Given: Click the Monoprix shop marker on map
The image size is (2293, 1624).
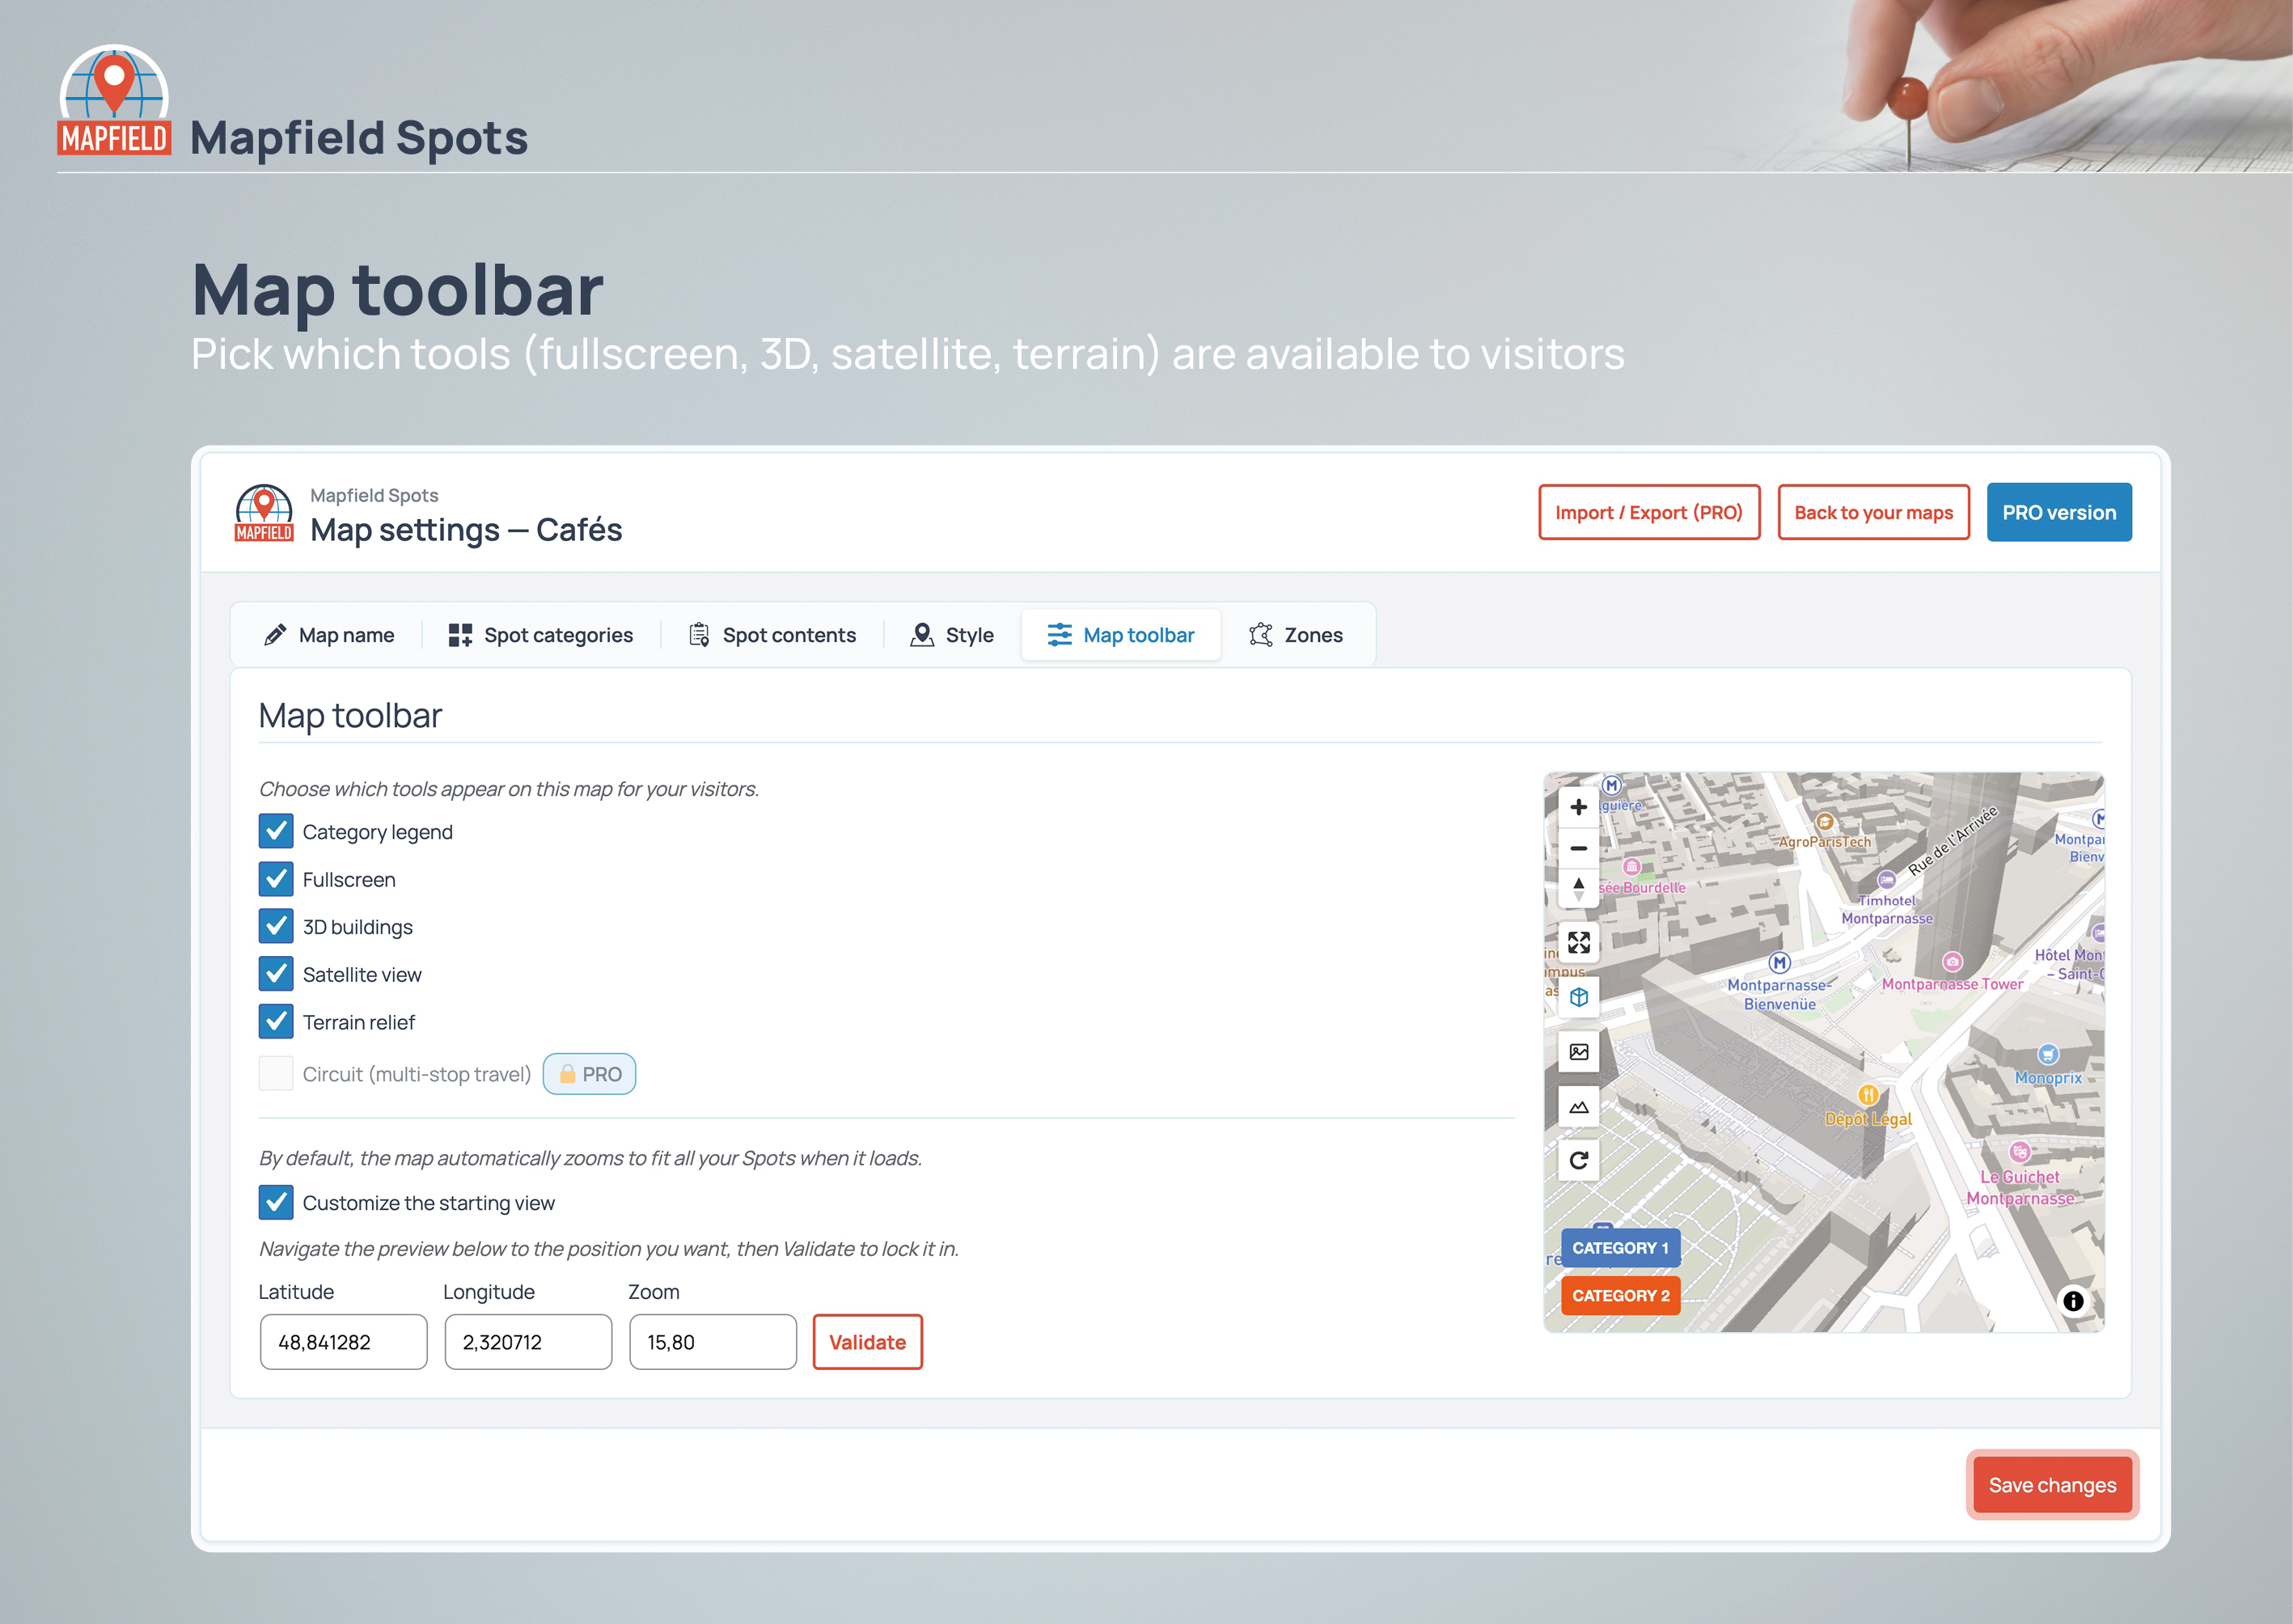Looking at the screenshot, I should (x=2048, y=1055).
